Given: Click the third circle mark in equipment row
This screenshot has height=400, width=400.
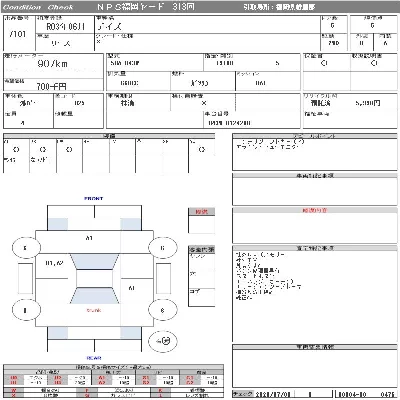Looking at the screenshot, I should (69, 150).
